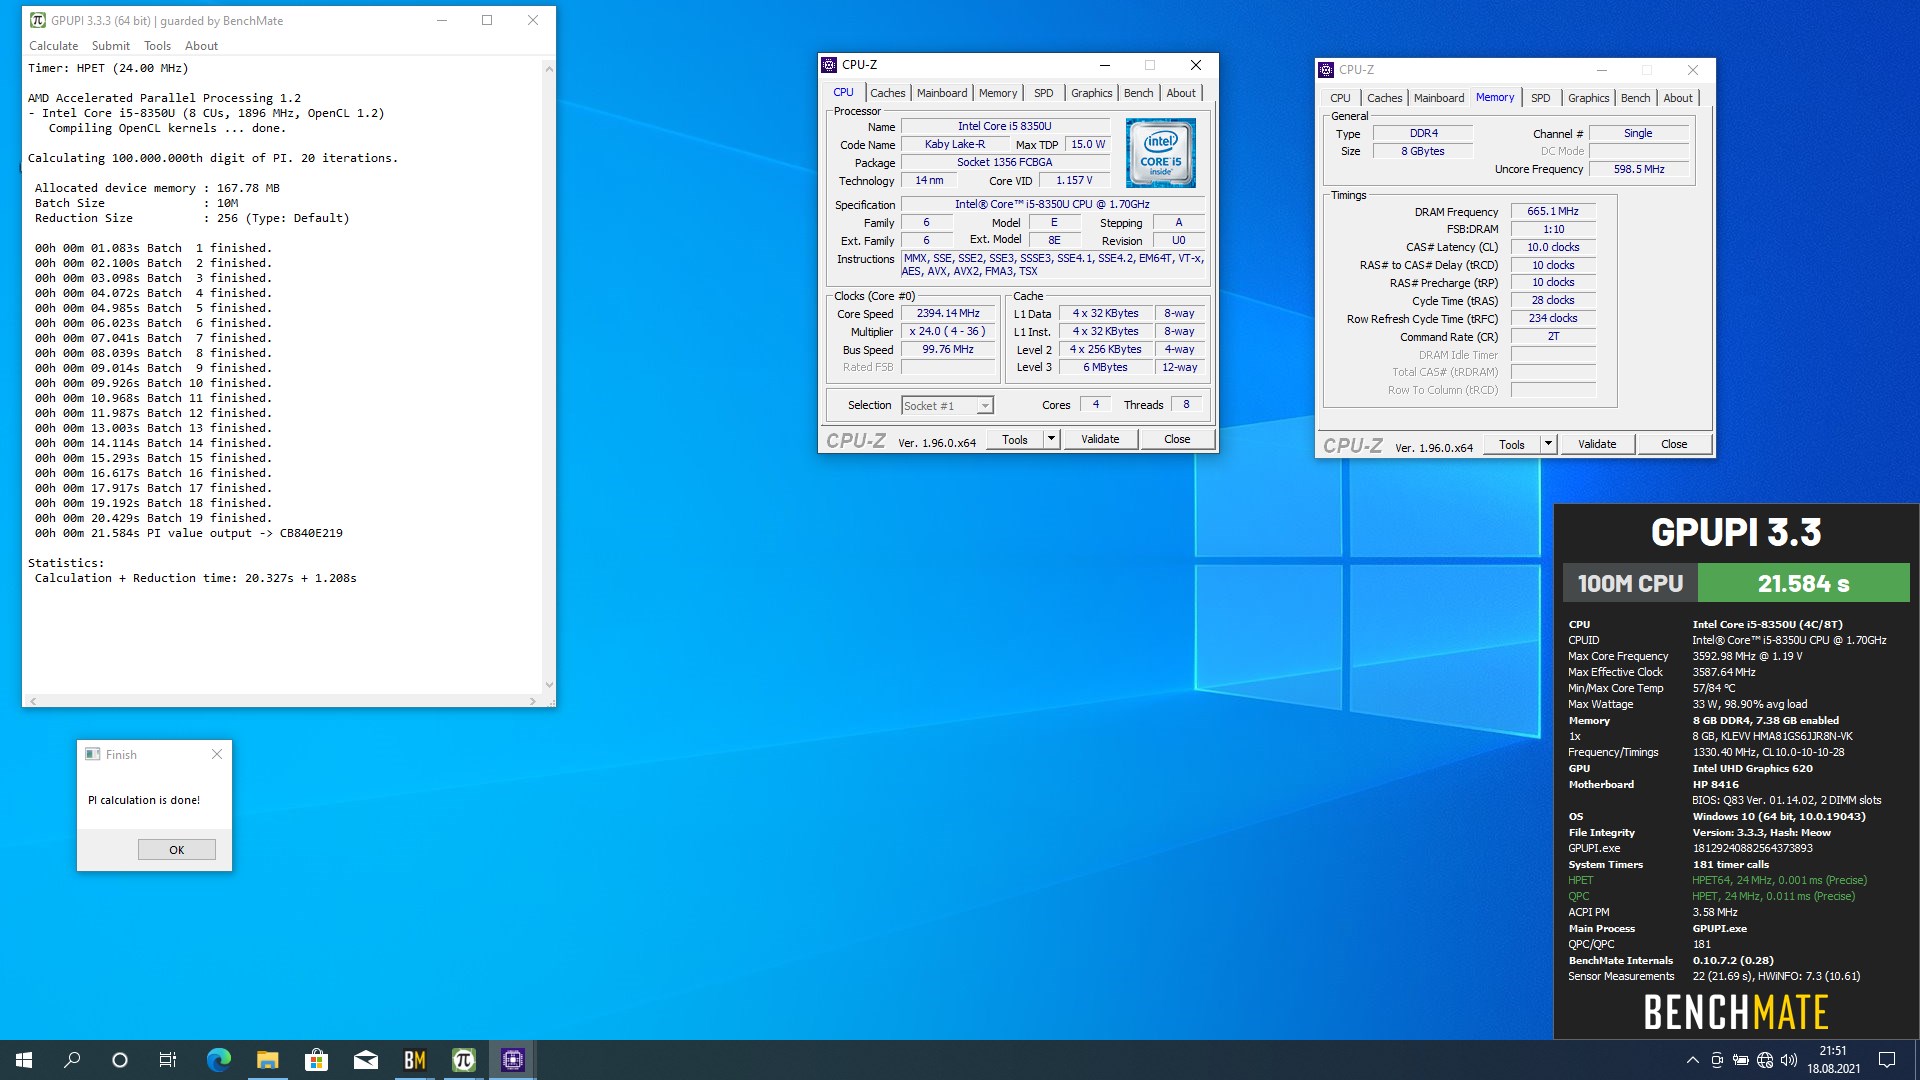This screenshot has width=1920, height=1080.
Task: Click Validate in Memory CPU-Z window
Action: pos(1597,444)
